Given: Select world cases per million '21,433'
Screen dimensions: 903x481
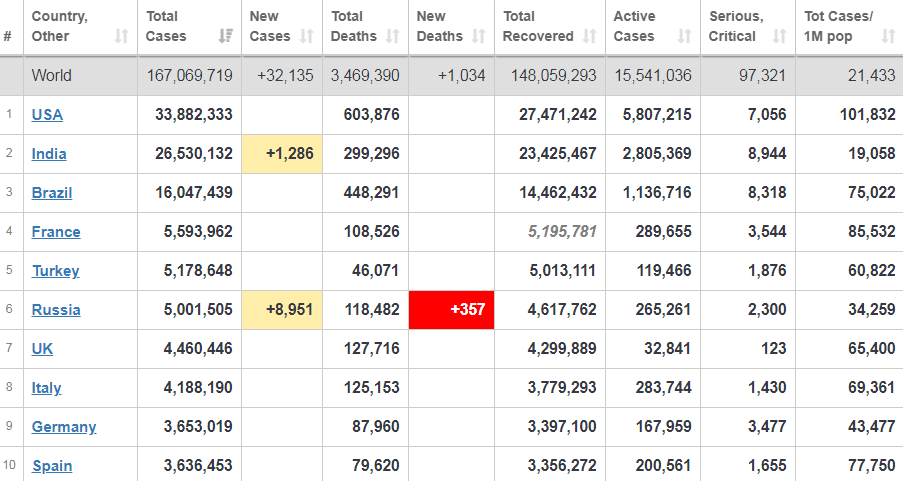Looking at the screenshot, I should click(872, 75).
